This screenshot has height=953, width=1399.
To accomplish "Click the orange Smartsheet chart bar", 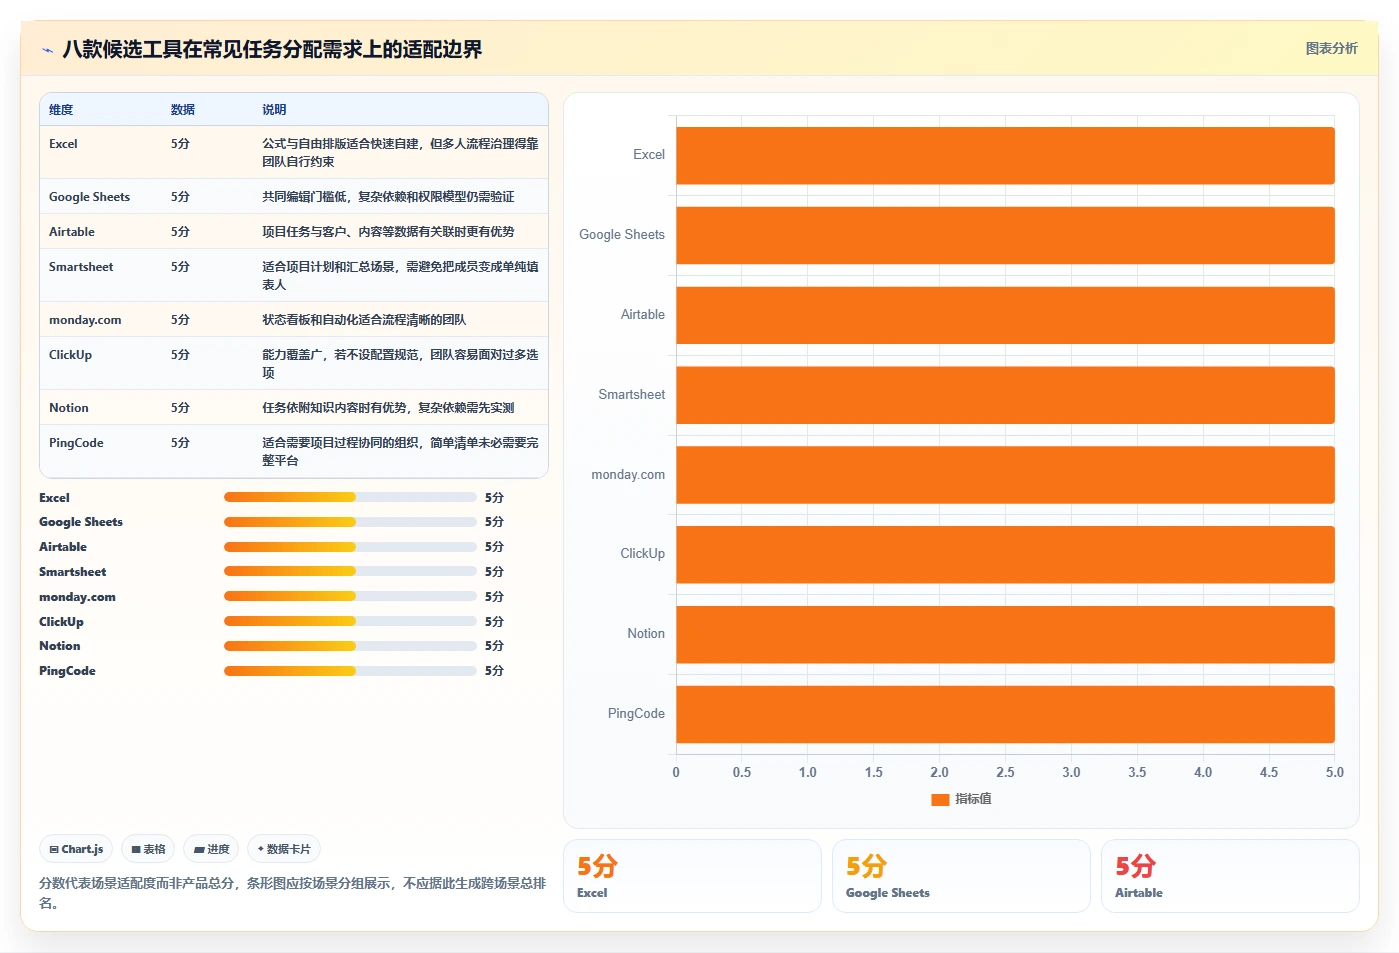I will coord(1005,395).
